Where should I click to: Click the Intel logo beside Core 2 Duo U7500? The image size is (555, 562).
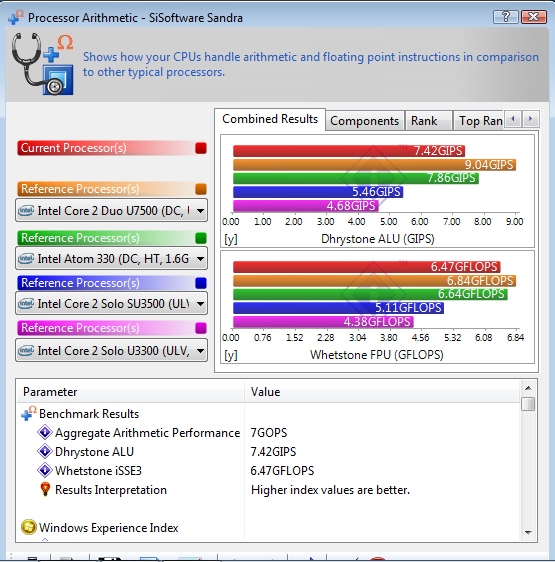26,210
